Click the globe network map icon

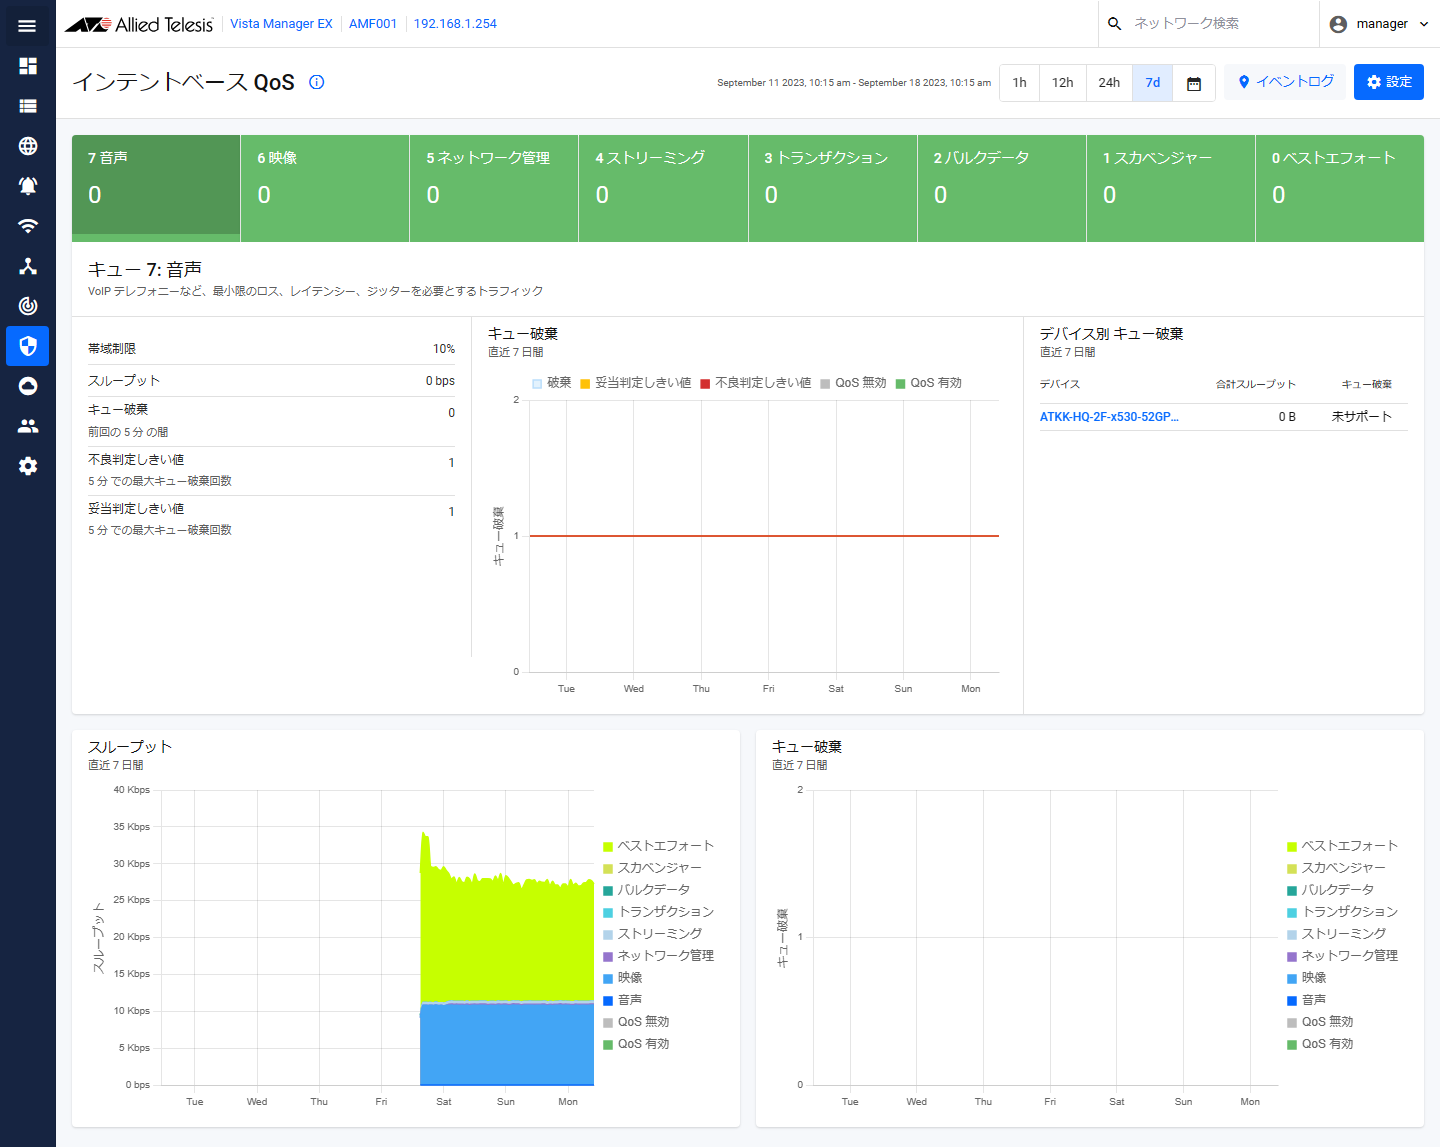tap(28, 146)
